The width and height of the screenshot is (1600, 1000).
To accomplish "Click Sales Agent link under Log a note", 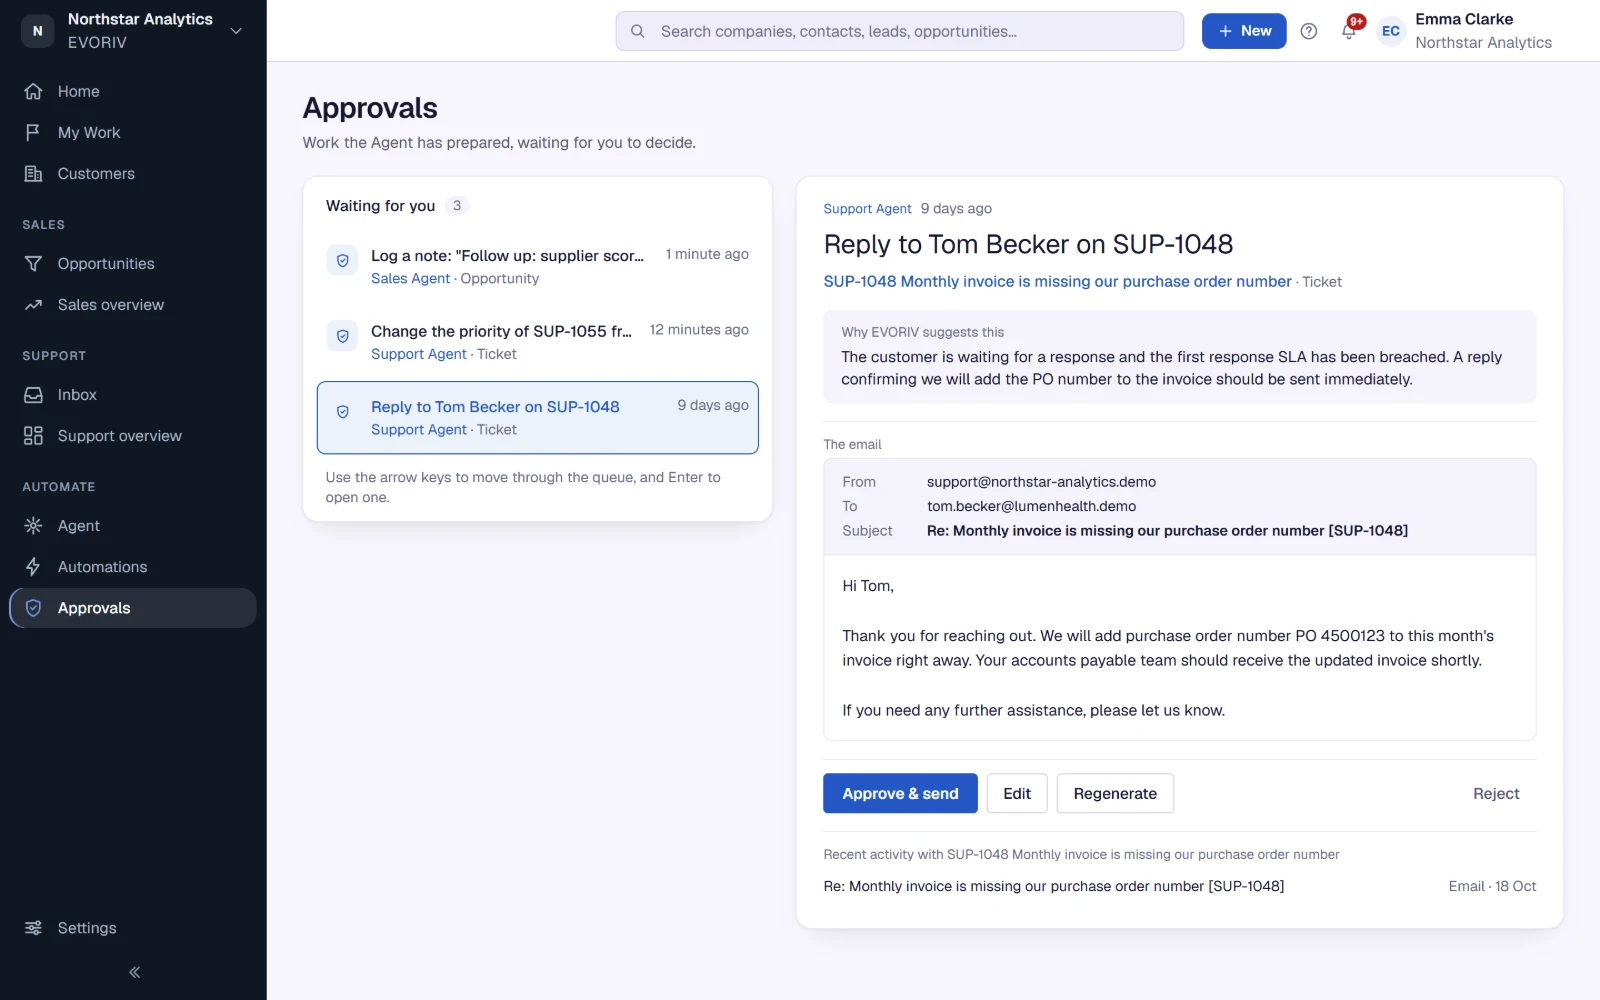I will point(410,278).
